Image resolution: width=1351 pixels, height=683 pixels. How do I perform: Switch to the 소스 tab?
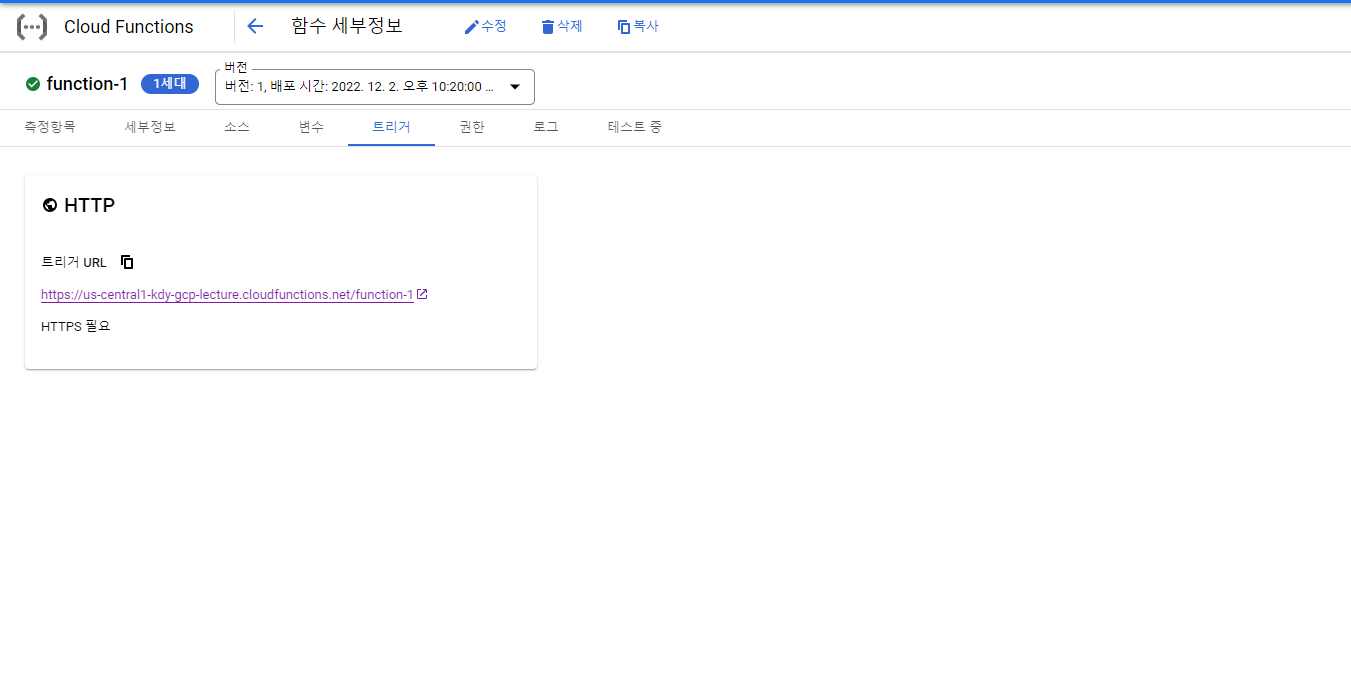coord(237,127)
